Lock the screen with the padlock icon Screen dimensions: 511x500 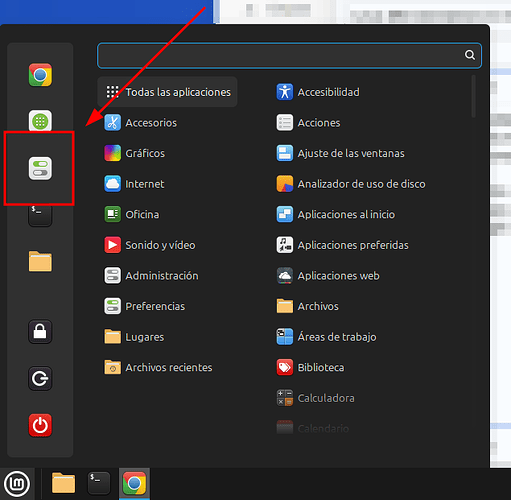(x=40, y=332)
